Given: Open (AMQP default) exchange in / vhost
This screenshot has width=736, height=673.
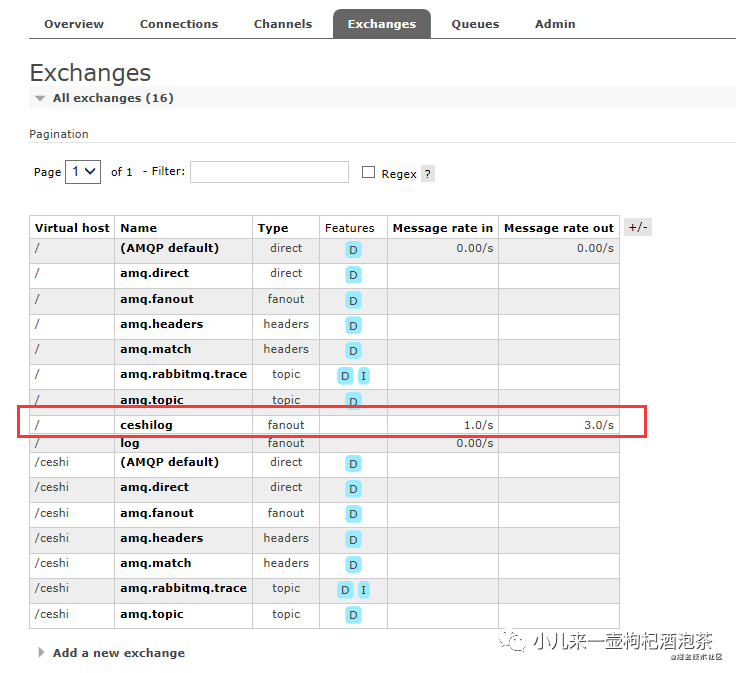Looking at the screenshot, I should [x=169, y=248].
